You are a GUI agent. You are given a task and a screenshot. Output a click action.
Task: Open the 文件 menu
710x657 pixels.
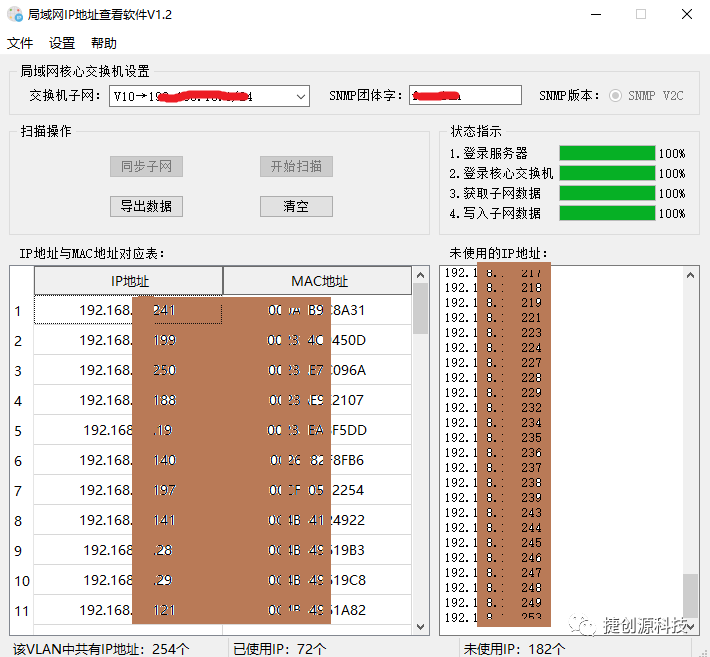[20, 43]
